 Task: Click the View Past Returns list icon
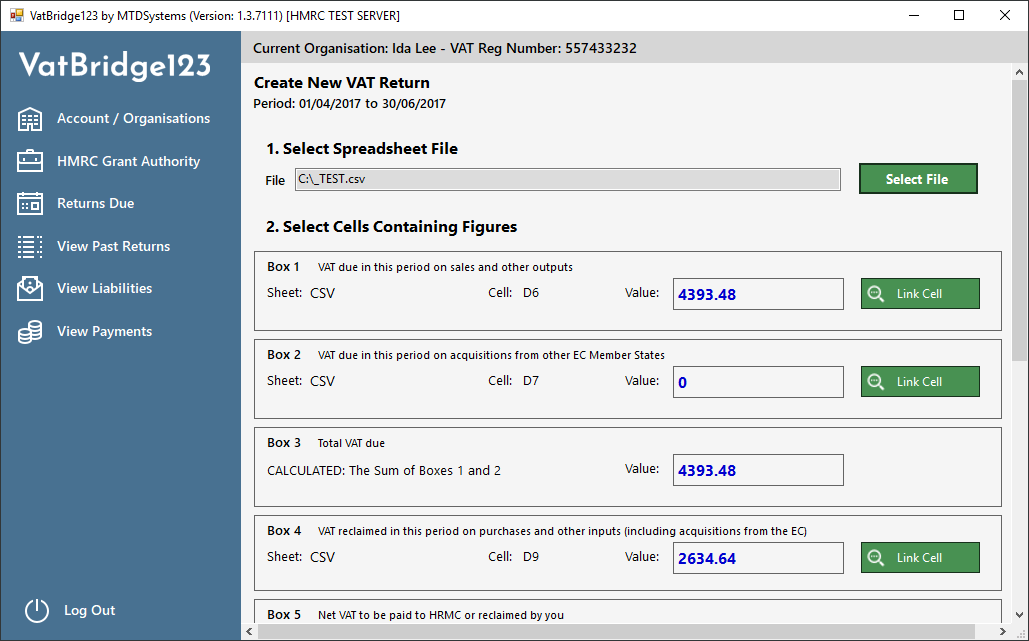click(30, 247)
